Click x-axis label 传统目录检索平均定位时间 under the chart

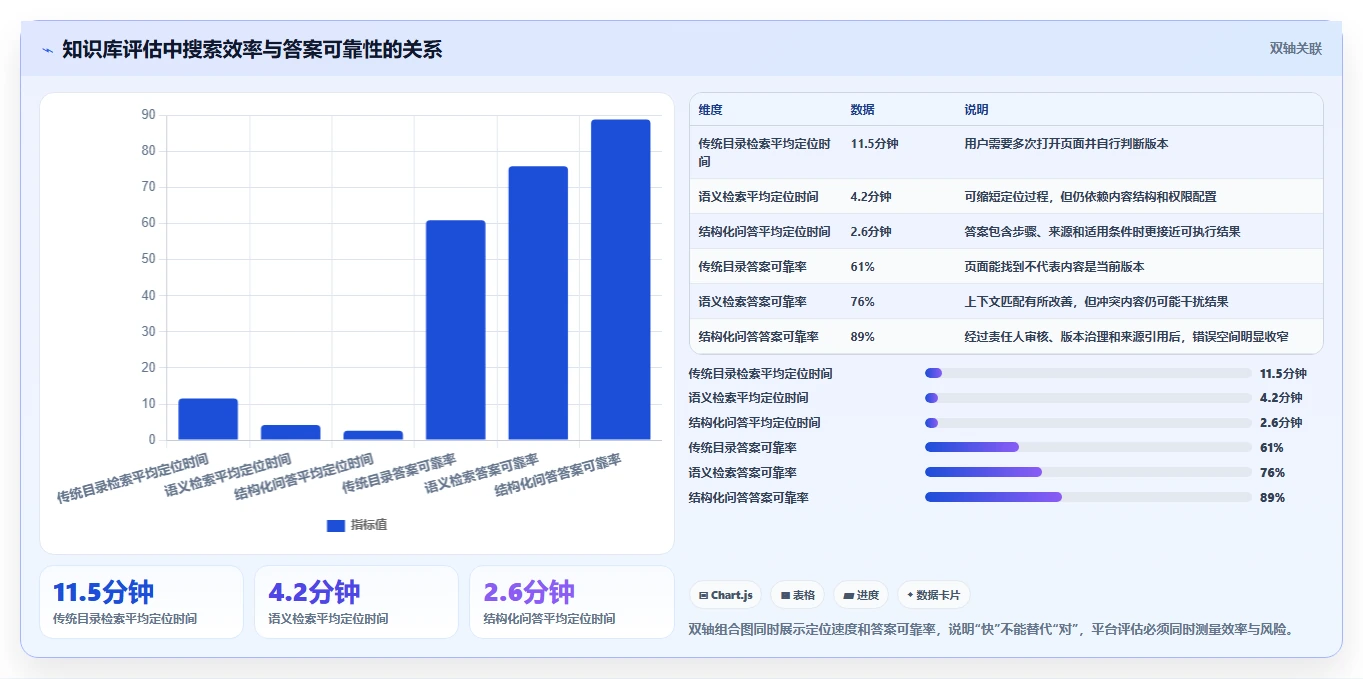click(x=133, y=478)
